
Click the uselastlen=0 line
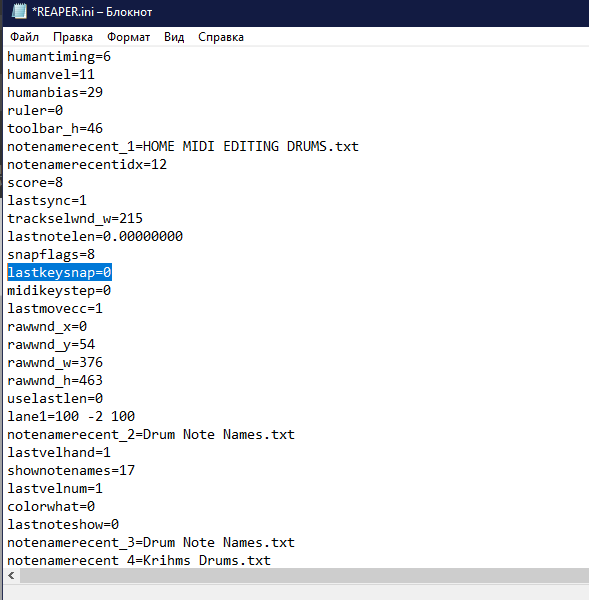(55, 398)
